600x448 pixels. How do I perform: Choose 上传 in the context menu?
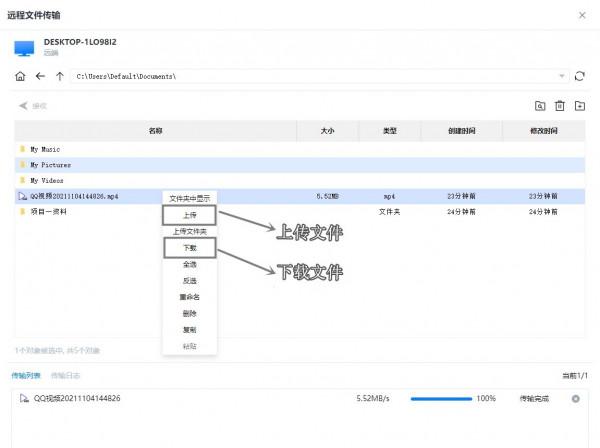[189, 215]
